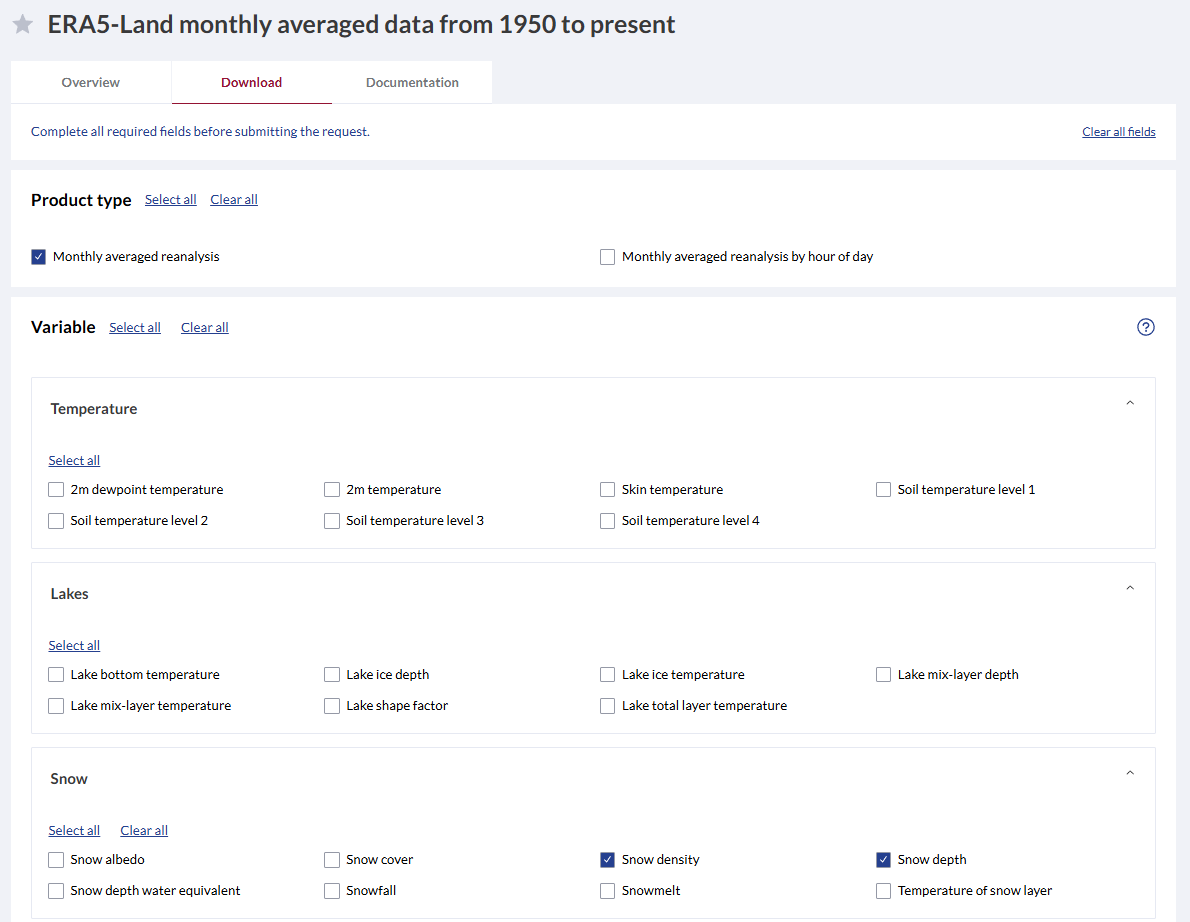Click the 'Complete all required fields' notice

tap(200, 132)
